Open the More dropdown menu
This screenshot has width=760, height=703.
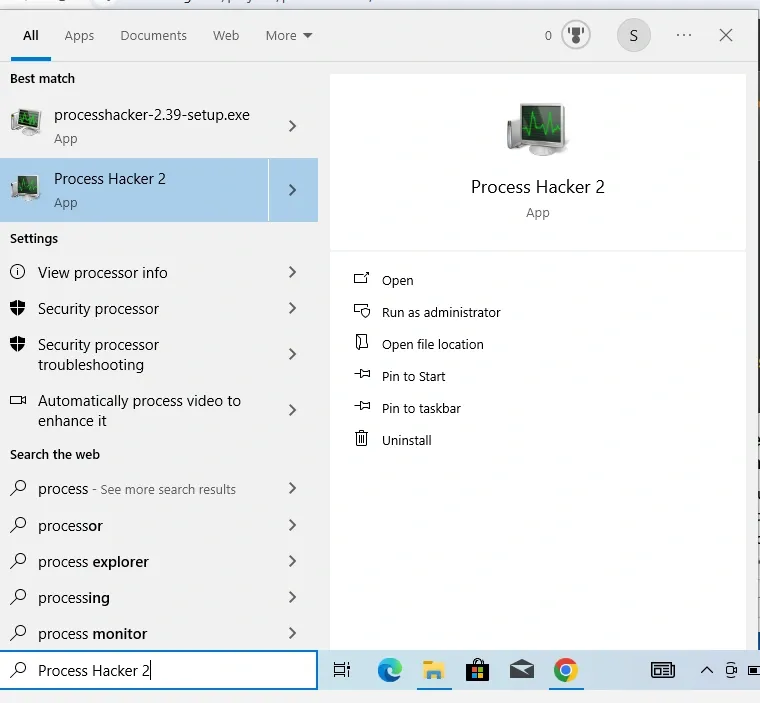[289, 35]
